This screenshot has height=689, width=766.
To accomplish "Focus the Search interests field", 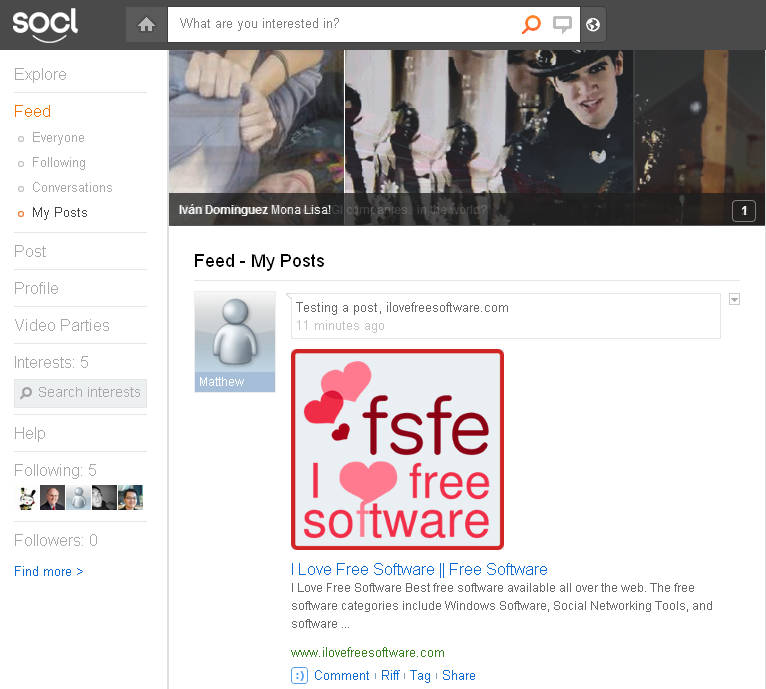I will [80, 393].
